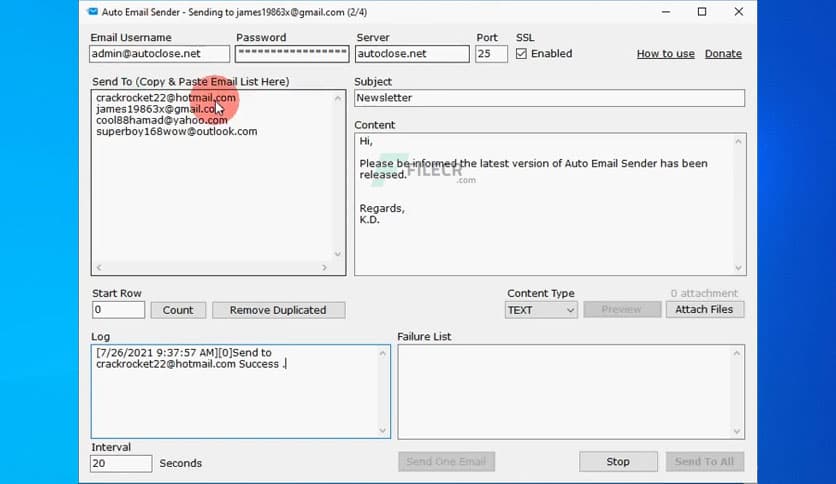This screenshot has width=836, height=484.
Task: Maximize the Auto Email Sender window
Action: click(702, 12)
